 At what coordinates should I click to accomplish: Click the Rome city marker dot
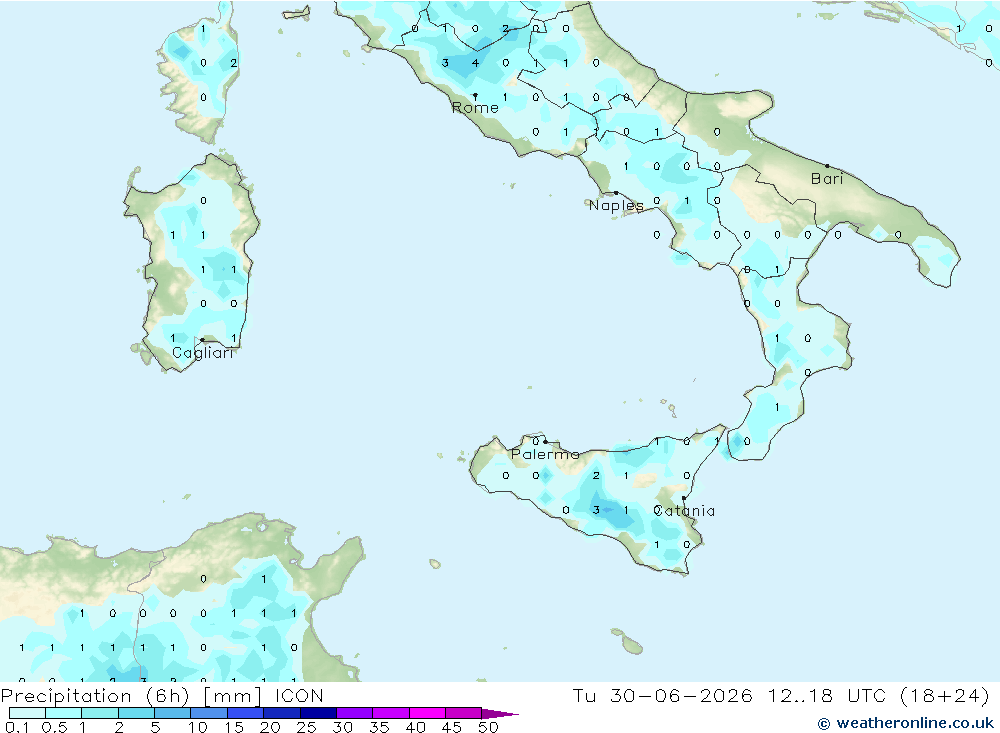point(475,96)
